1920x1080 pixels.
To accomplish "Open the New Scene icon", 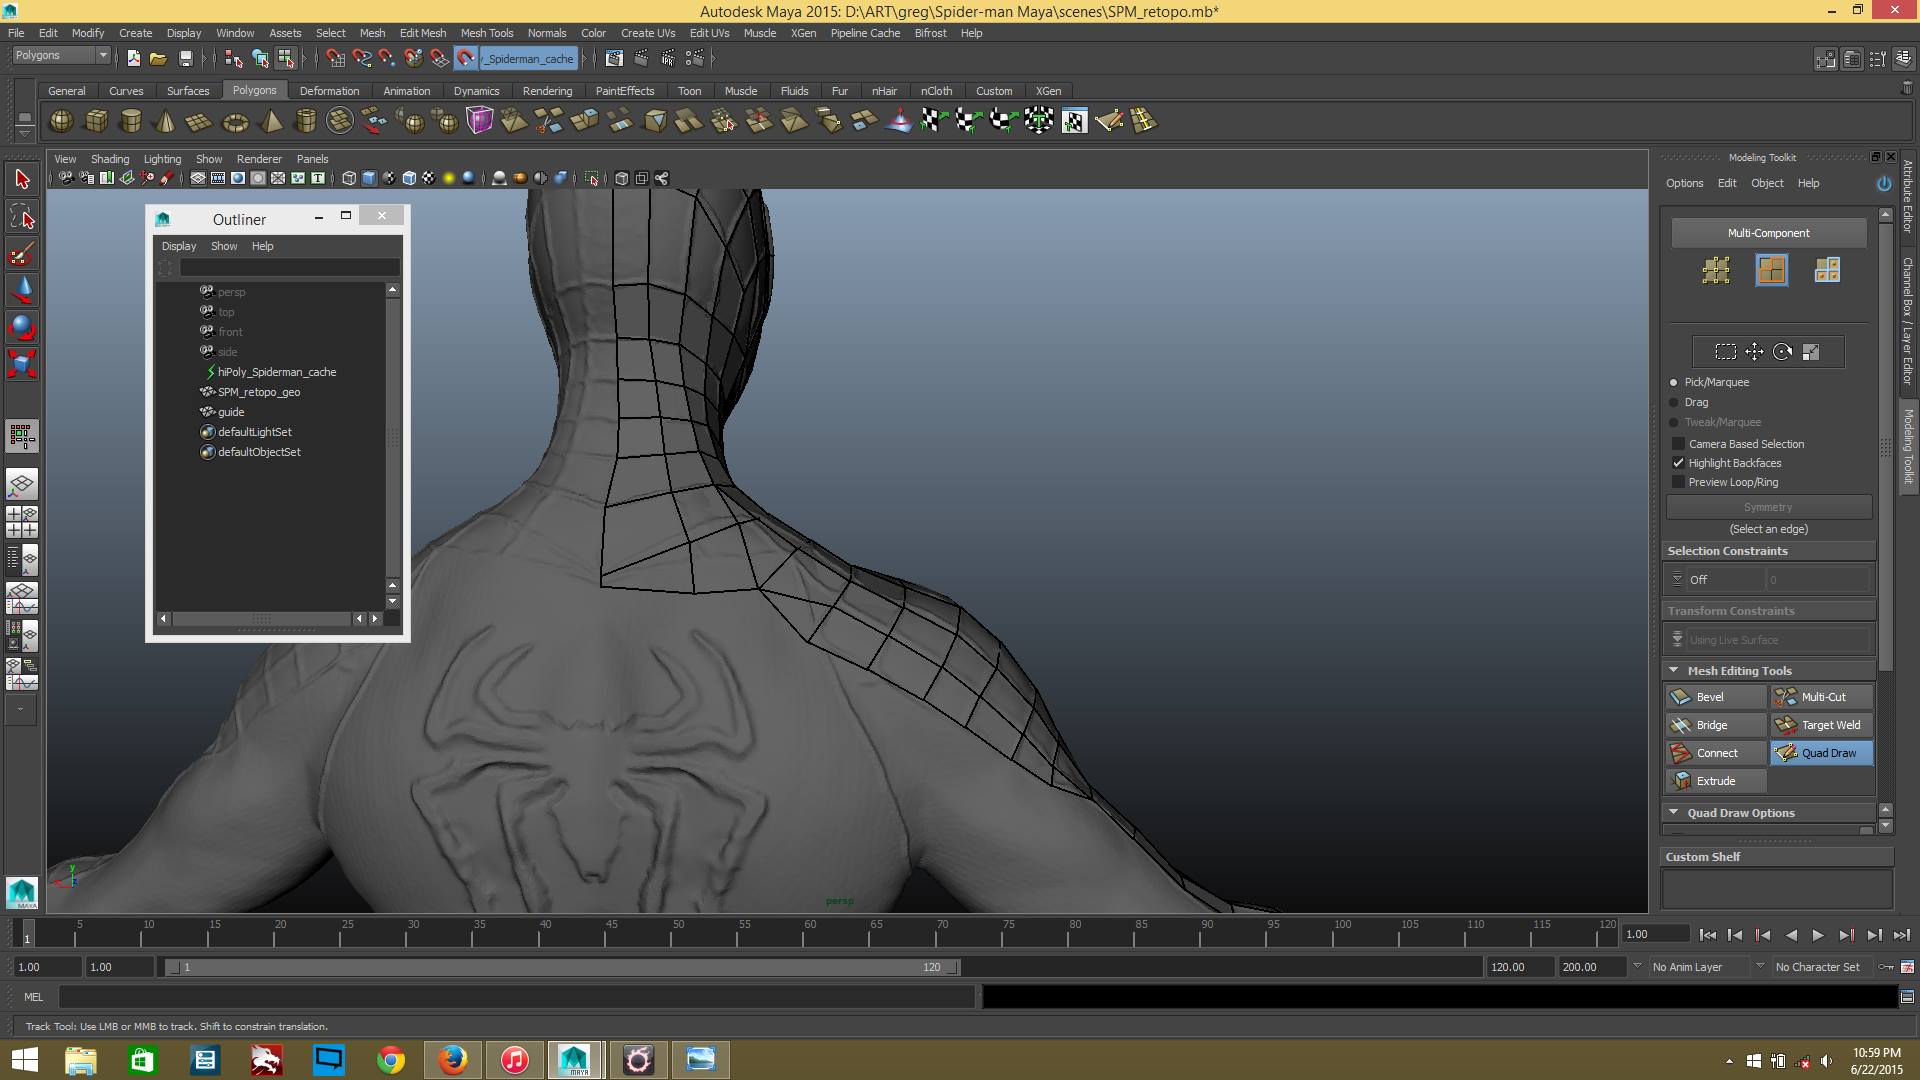I will tap(133, 59).
